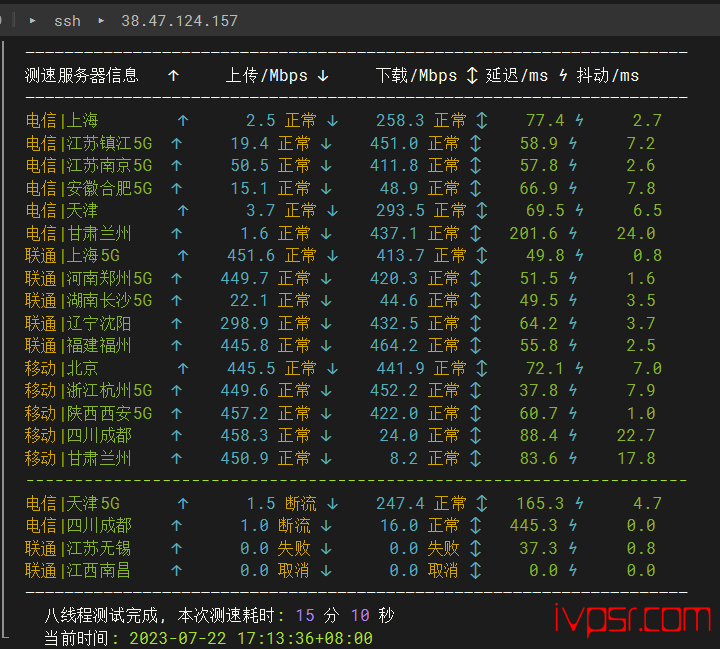This screenshot has height=649, width=720.
Task: Click latency value 445.3 for 电信|四川成都
Action: [534, 525]
